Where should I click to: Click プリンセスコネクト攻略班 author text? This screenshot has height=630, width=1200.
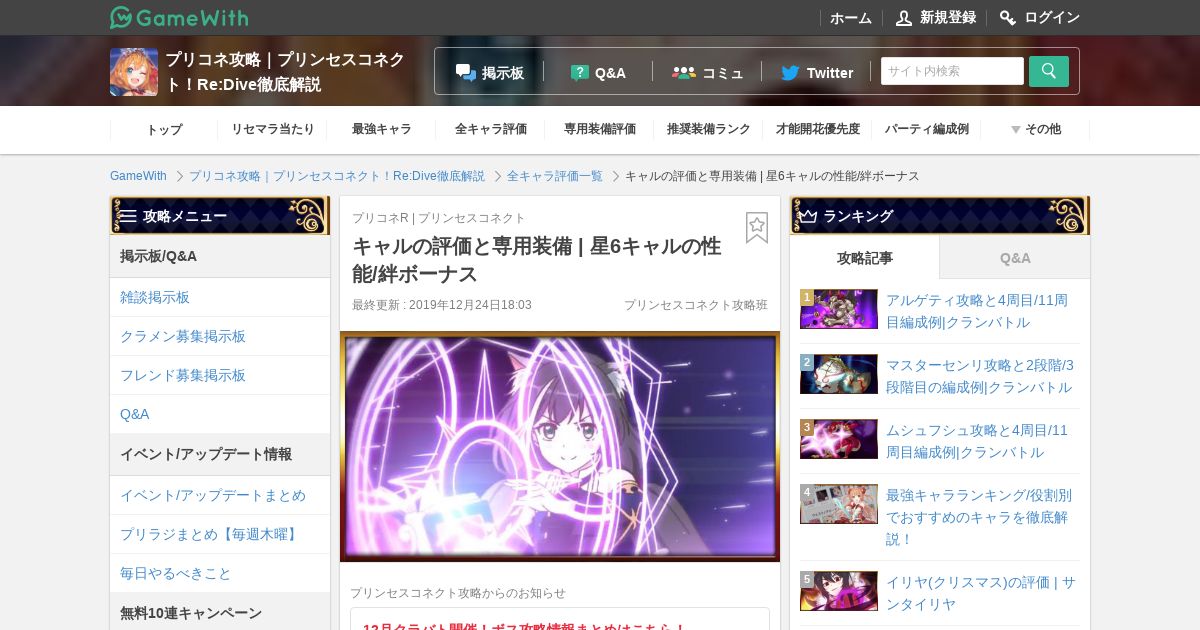pyautogui.click(x=696, y=305)
